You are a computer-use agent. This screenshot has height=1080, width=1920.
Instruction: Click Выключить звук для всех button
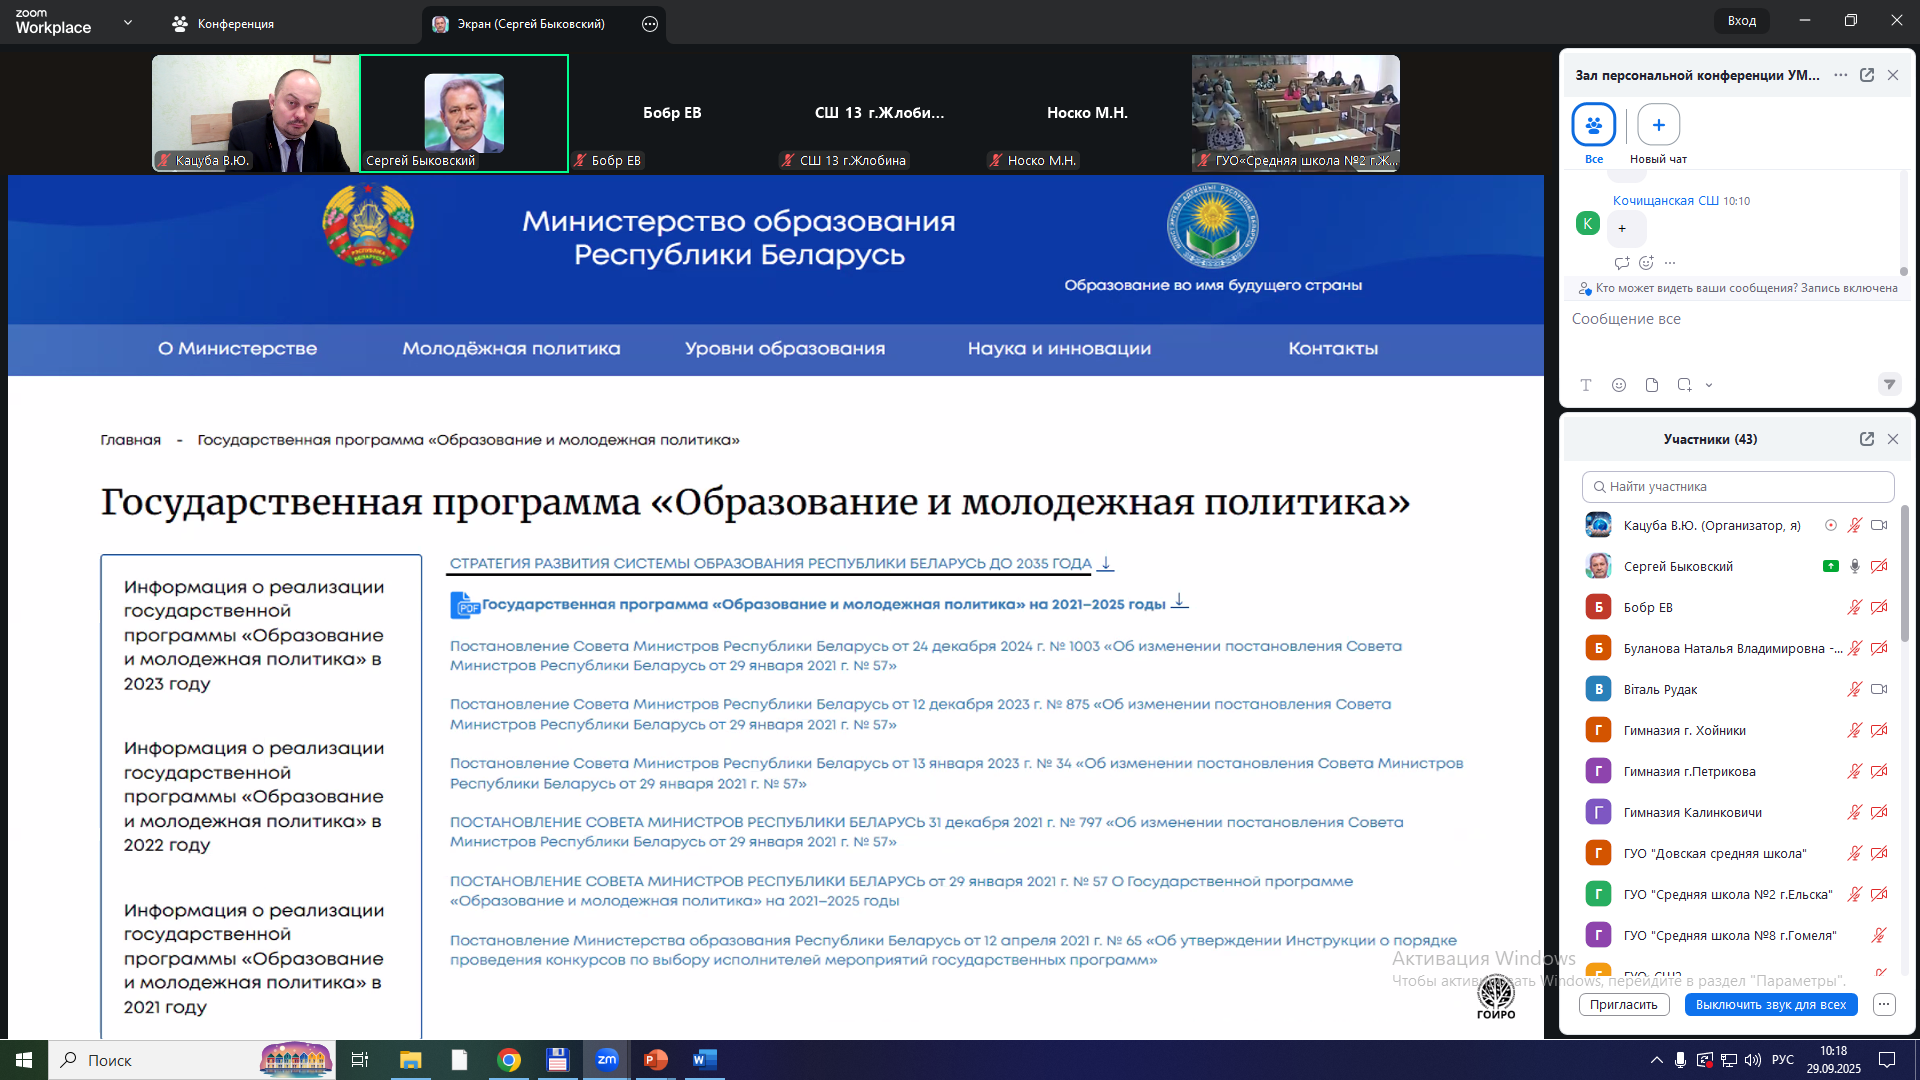pos(1770,1004)
